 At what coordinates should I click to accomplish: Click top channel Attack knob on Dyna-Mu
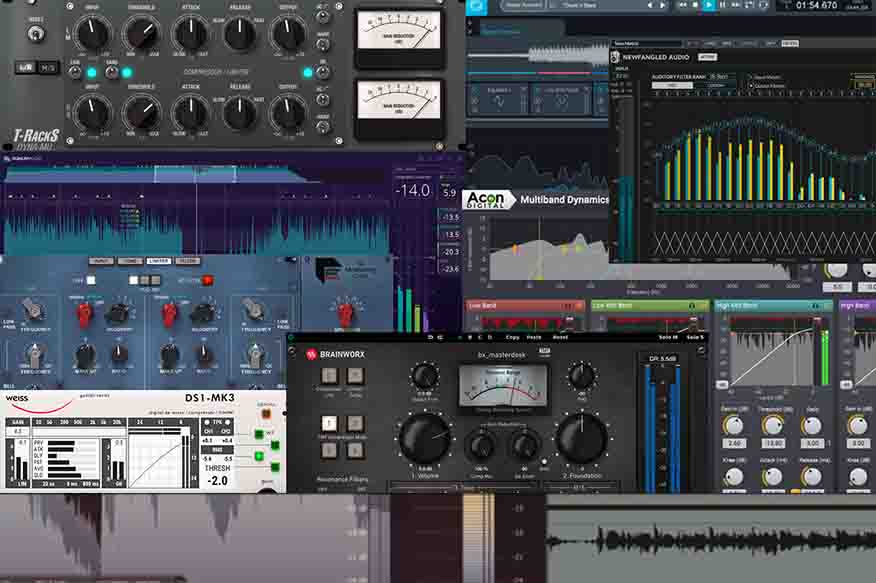[x=191, y=33]
